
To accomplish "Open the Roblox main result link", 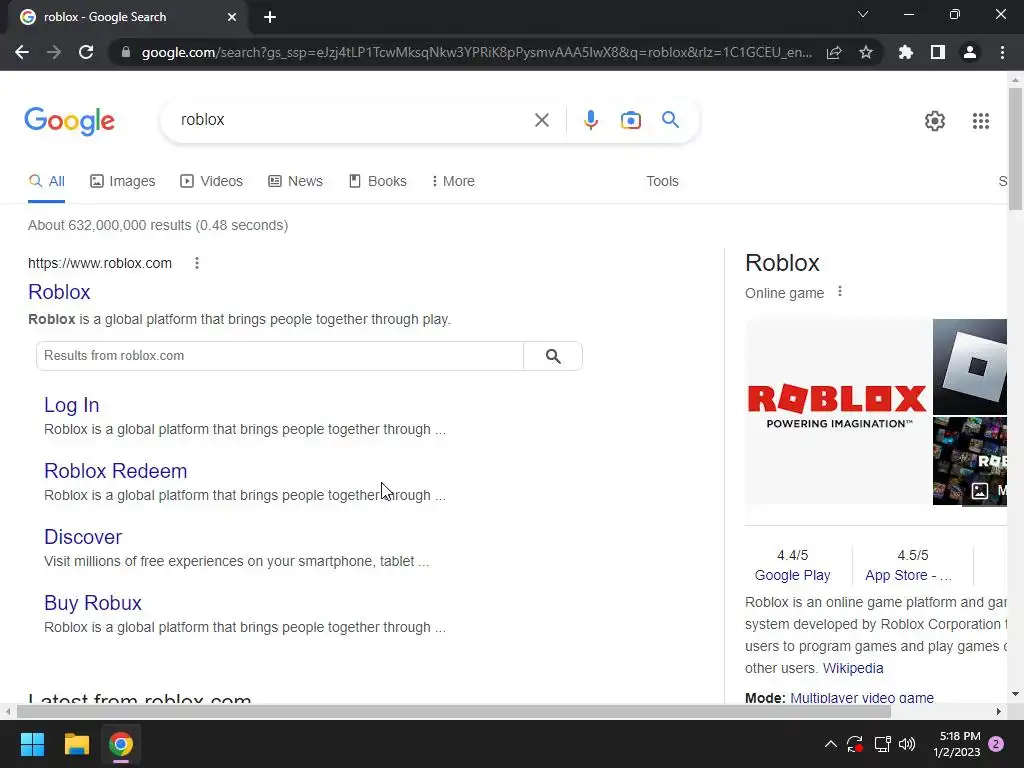I will (x=59, y=292).
